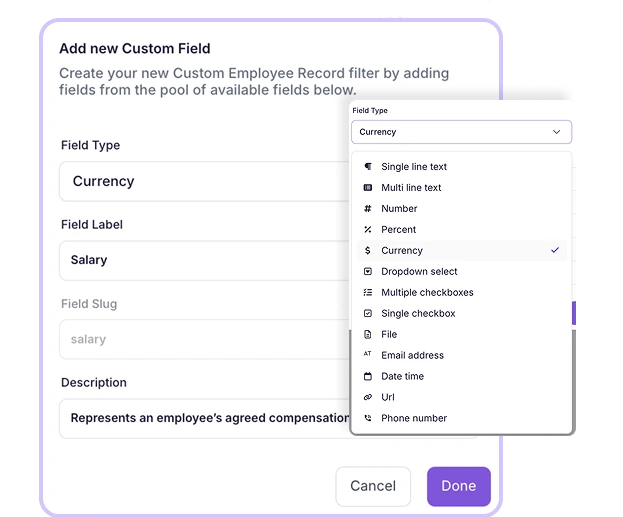Click the Phone number handset icon
The width and height of the screenshot is (623, 517).
368,418
